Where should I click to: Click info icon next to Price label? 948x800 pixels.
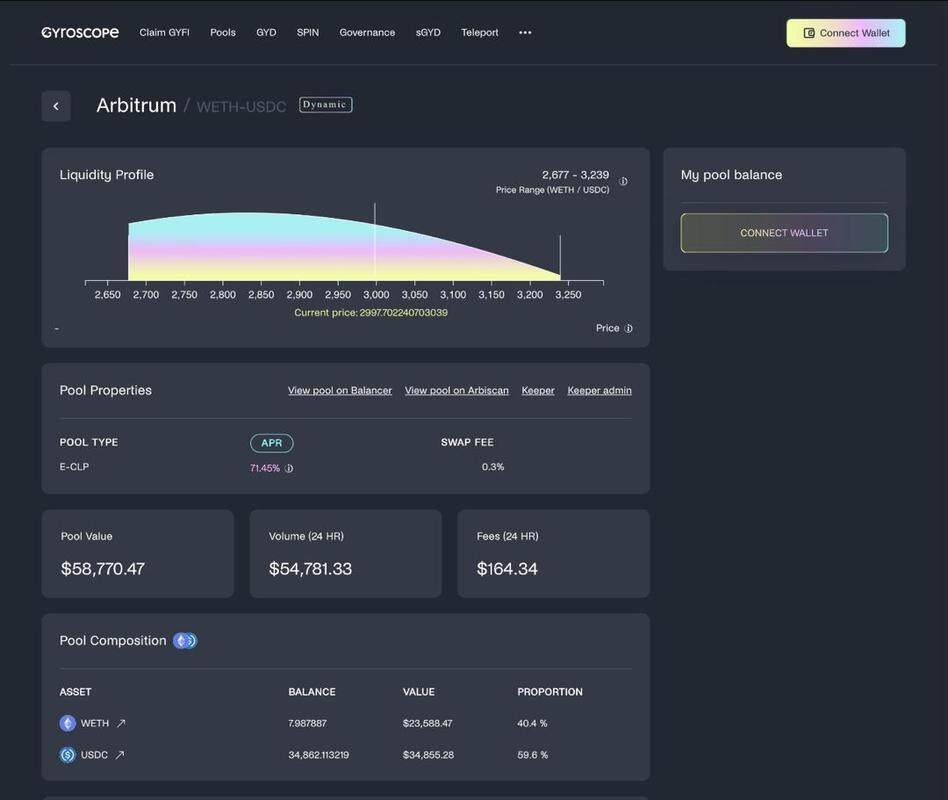[x=629, y=328]
